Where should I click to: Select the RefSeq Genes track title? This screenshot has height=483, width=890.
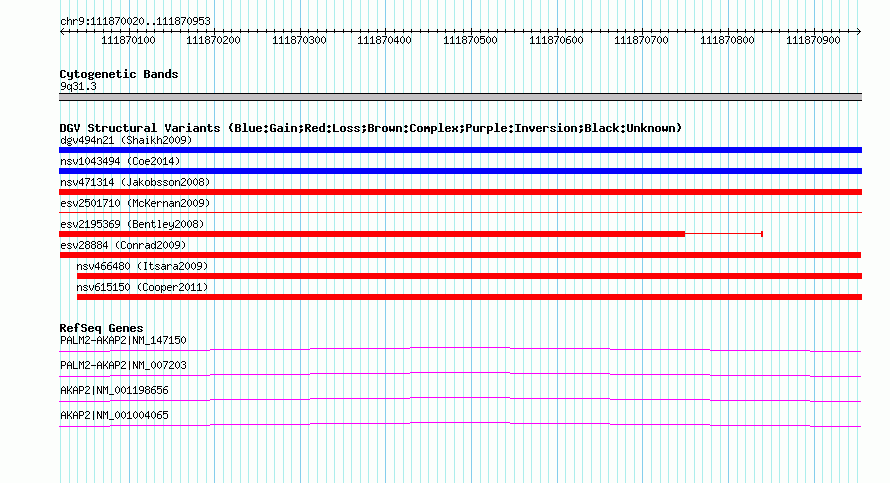(x=101, y=328)
